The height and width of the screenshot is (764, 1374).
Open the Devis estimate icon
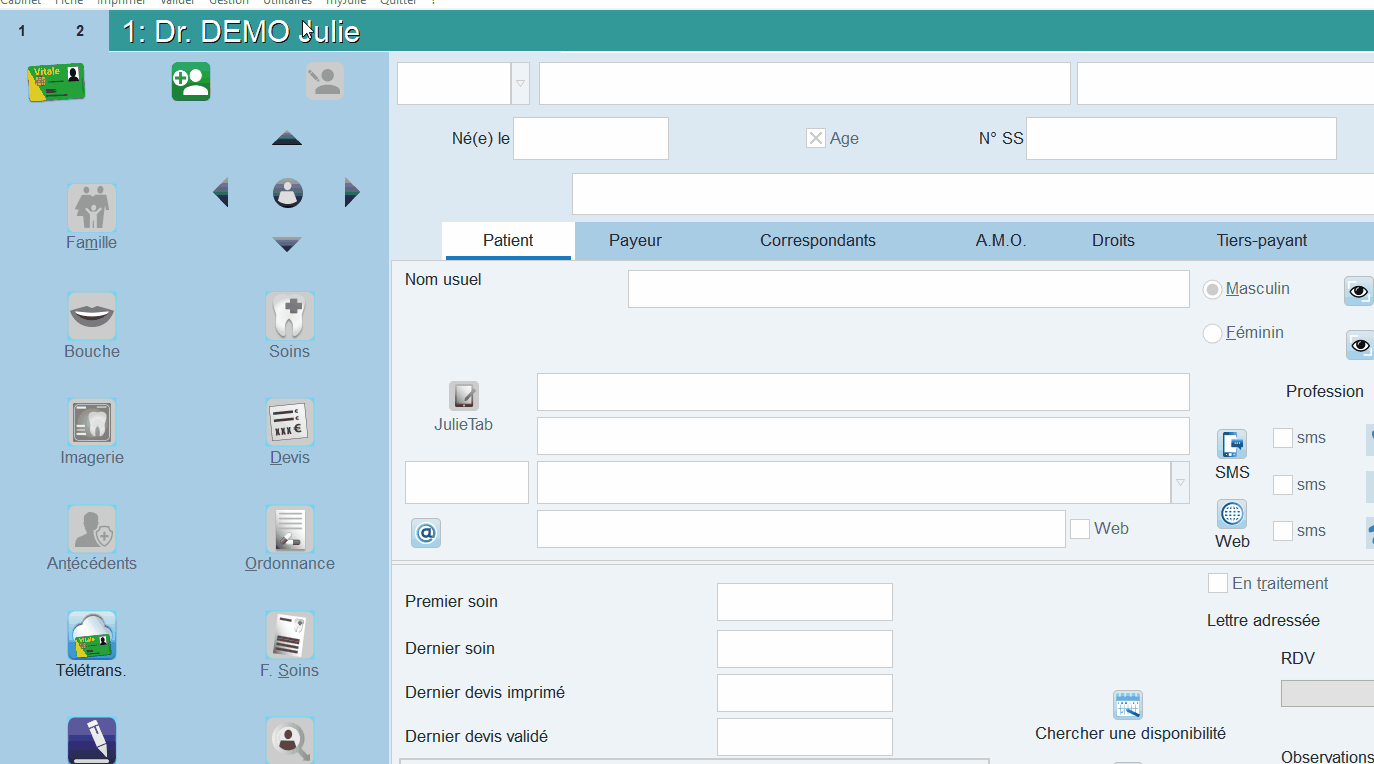[x=290, y=422]
